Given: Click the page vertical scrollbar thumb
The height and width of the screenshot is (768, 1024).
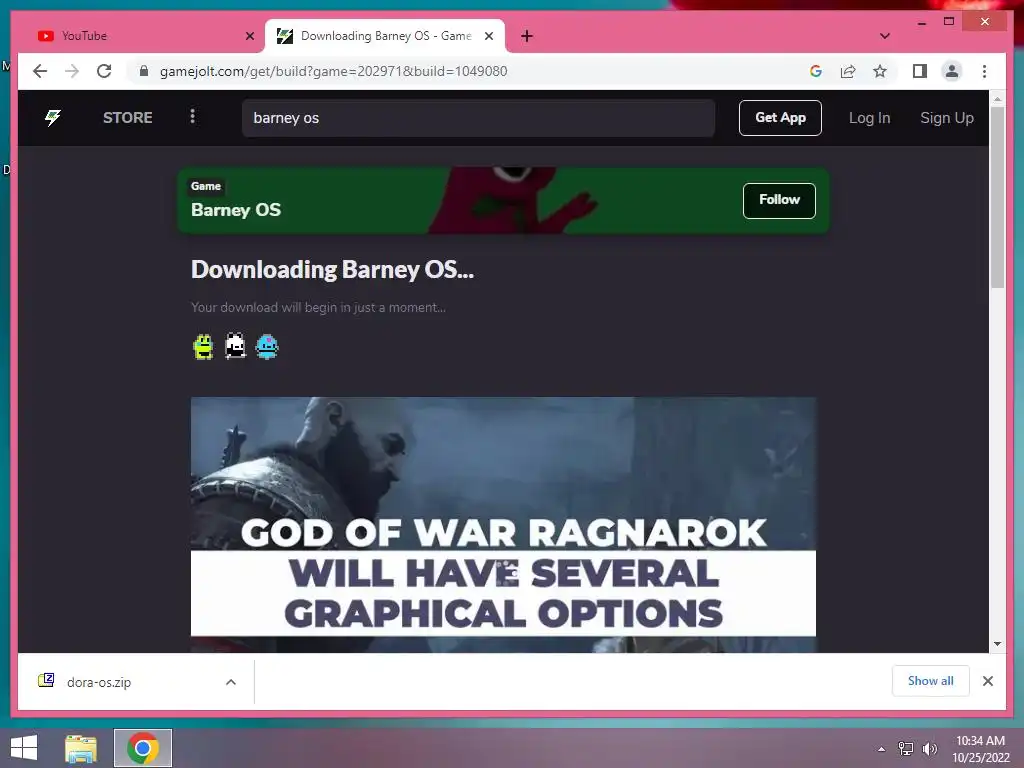Looking at the screenshot, I should point(997,196).
